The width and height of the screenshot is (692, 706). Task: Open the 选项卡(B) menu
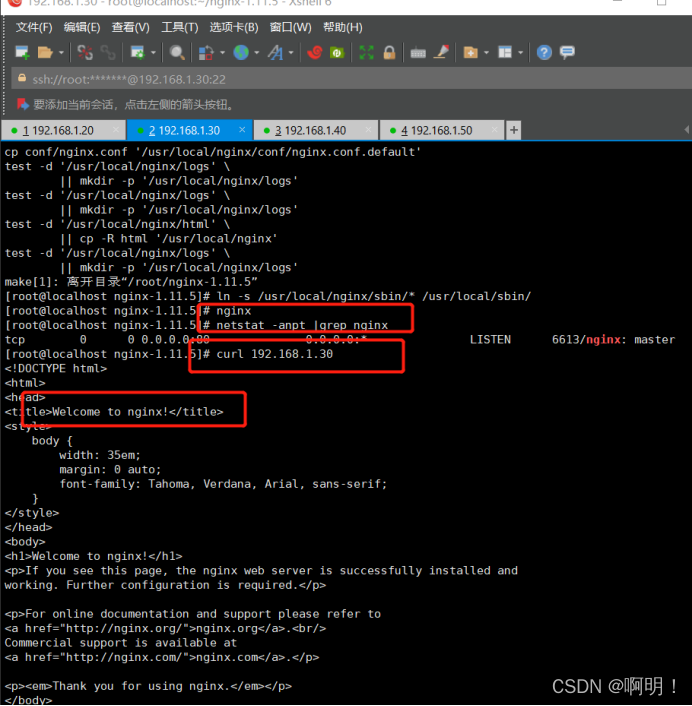pos(234,27)
